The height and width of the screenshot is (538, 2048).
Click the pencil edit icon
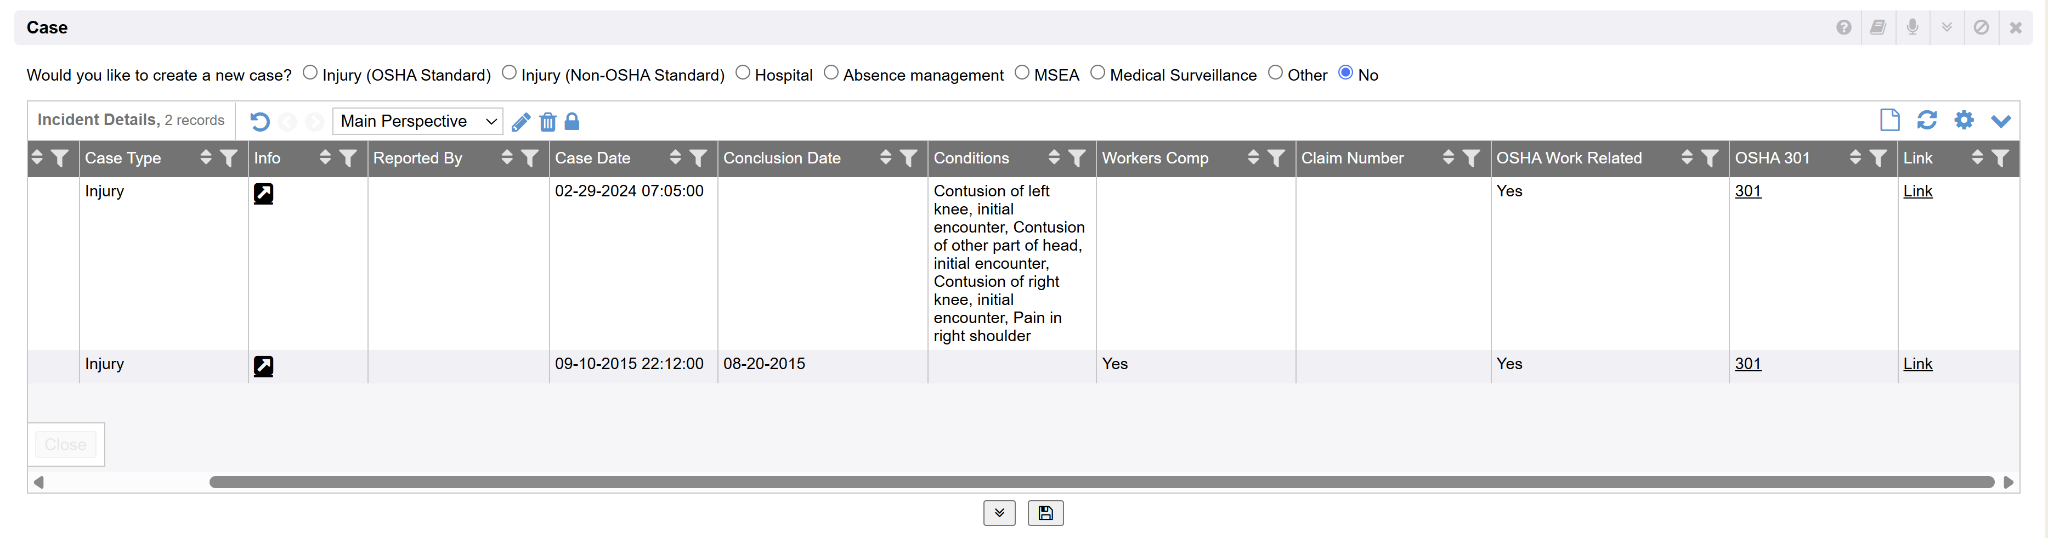coord(521,122)
